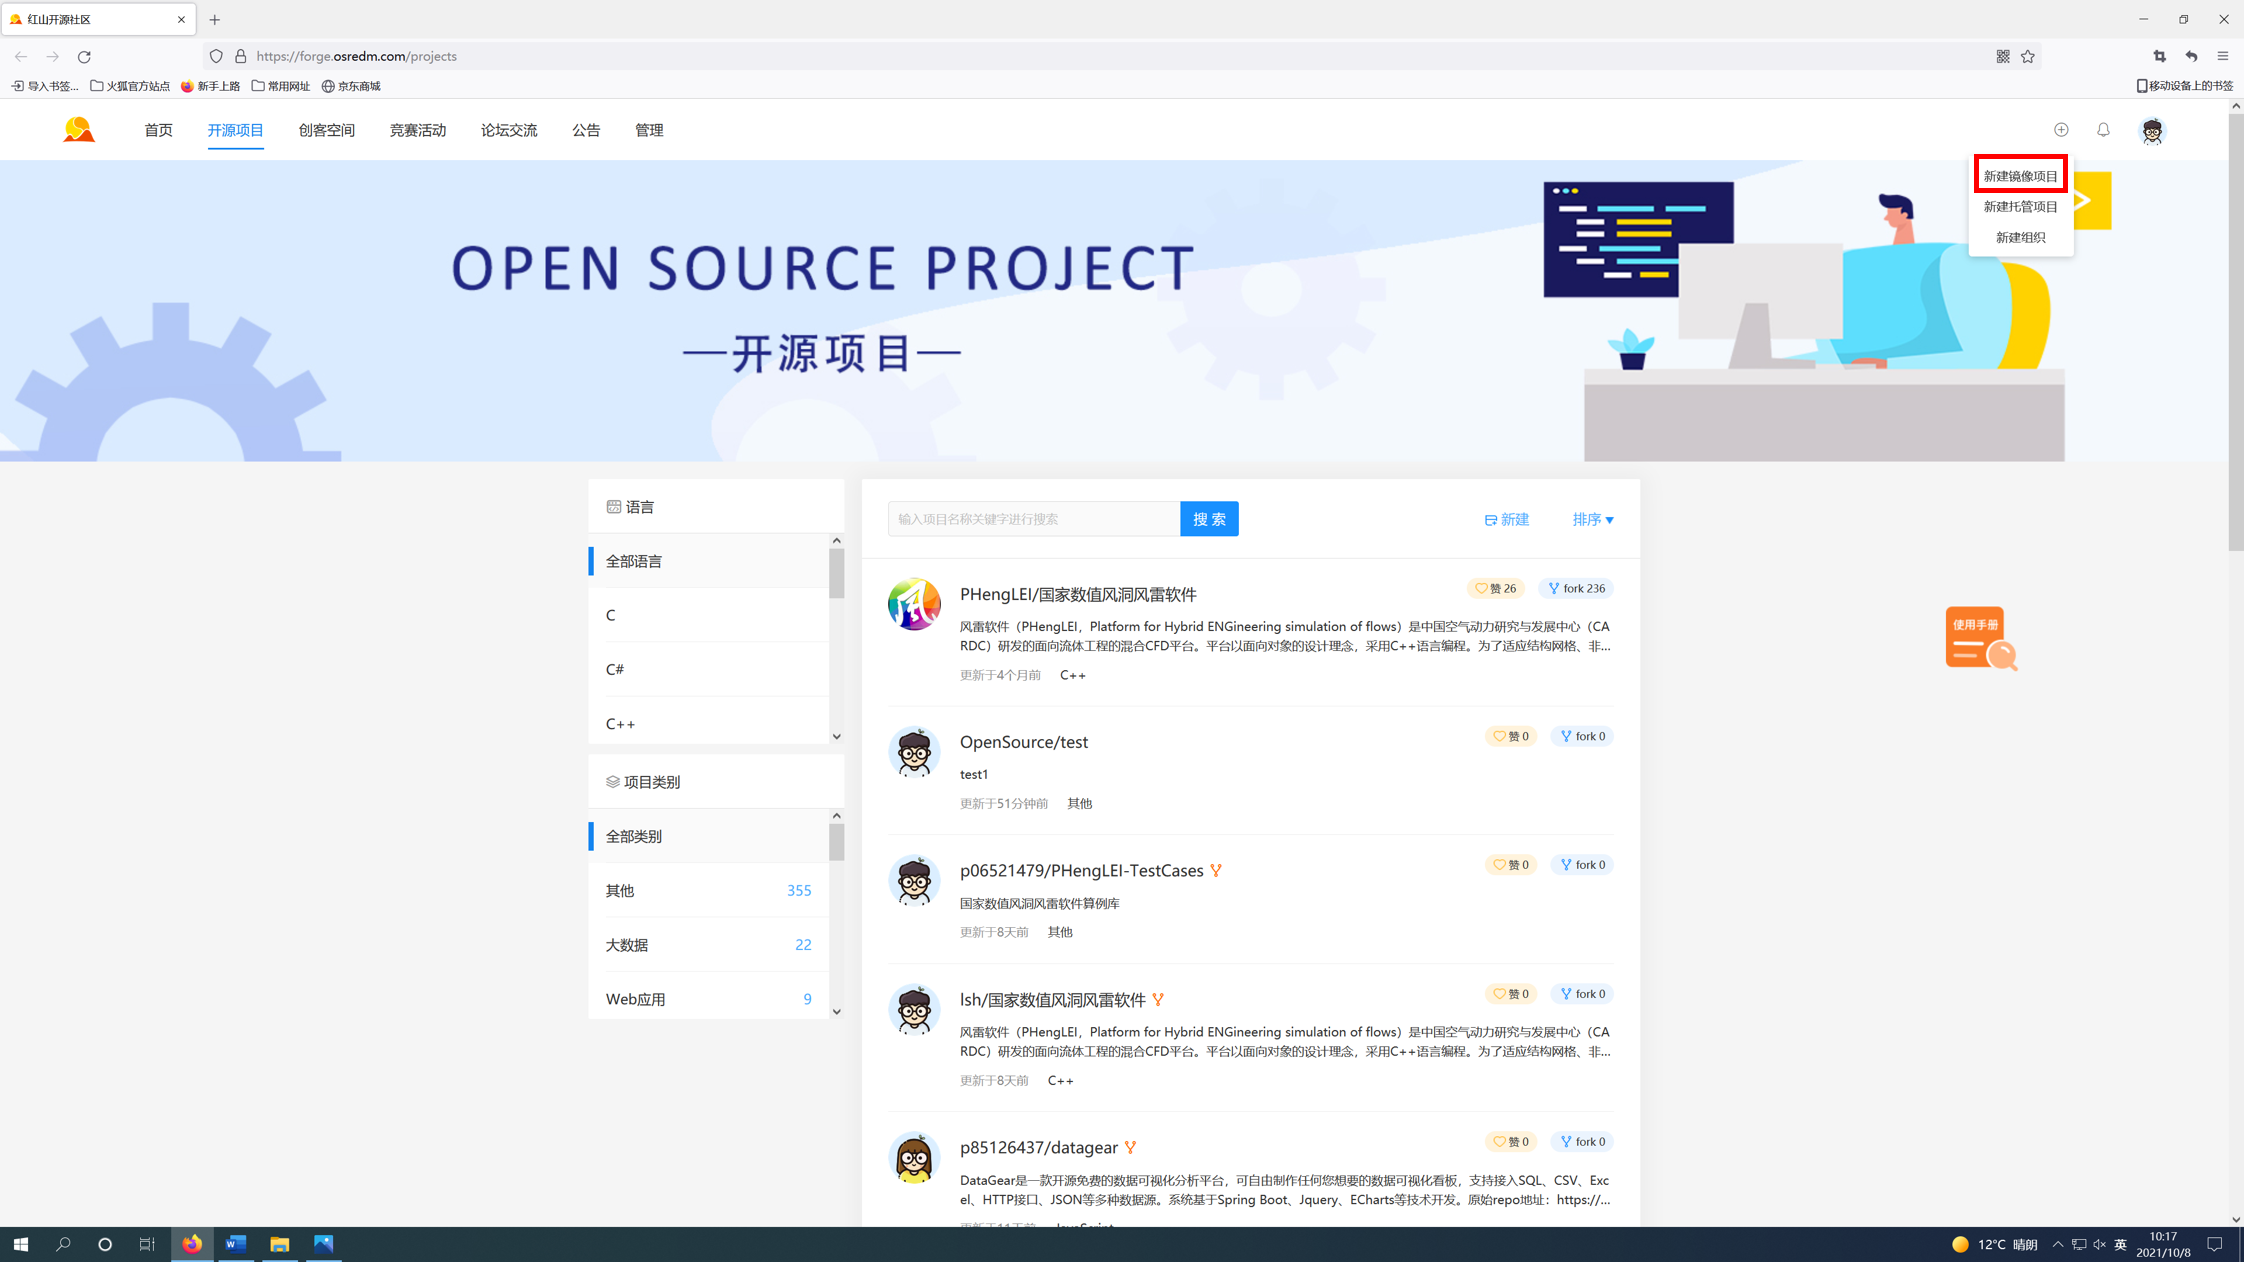
Task: Select the 全部语言 language filter
Action: (709, 562)
